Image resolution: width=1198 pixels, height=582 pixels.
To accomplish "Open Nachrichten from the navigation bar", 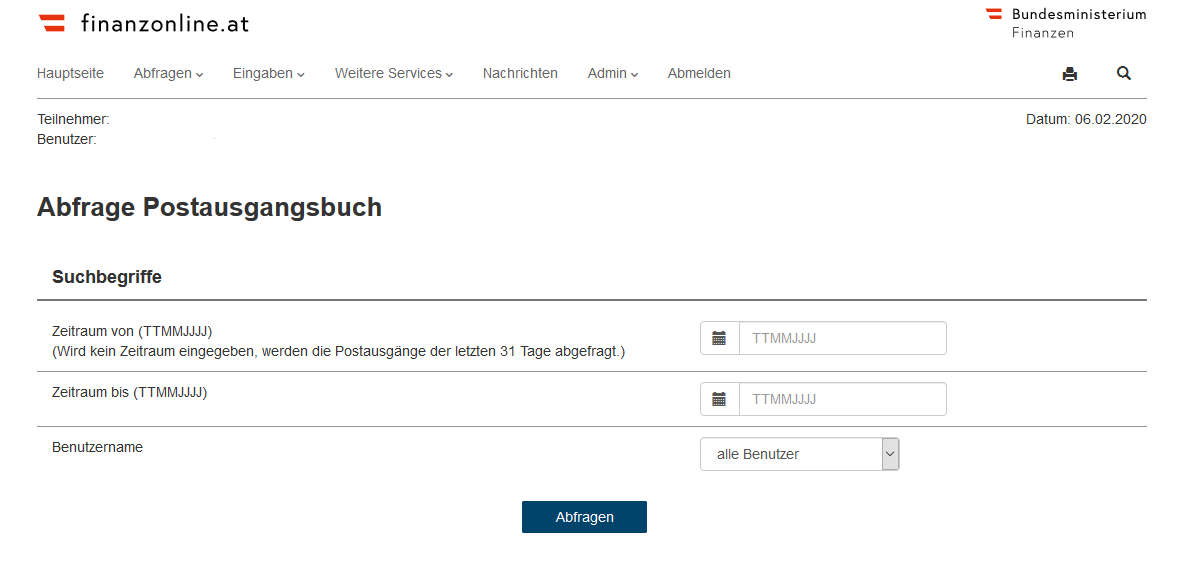I will pyautogui.click(x=520, y=73).
